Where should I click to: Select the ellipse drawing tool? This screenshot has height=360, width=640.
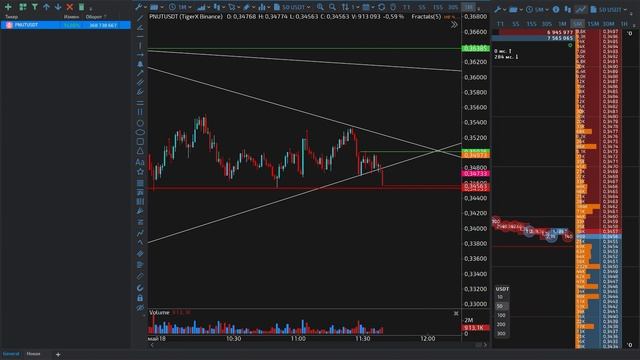(140, 132)
